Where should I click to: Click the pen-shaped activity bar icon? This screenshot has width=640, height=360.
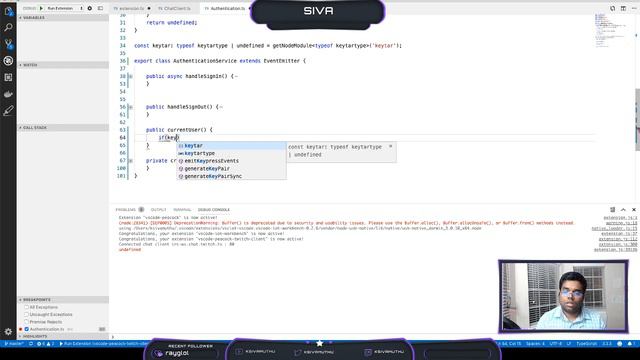tap(8, 111)
